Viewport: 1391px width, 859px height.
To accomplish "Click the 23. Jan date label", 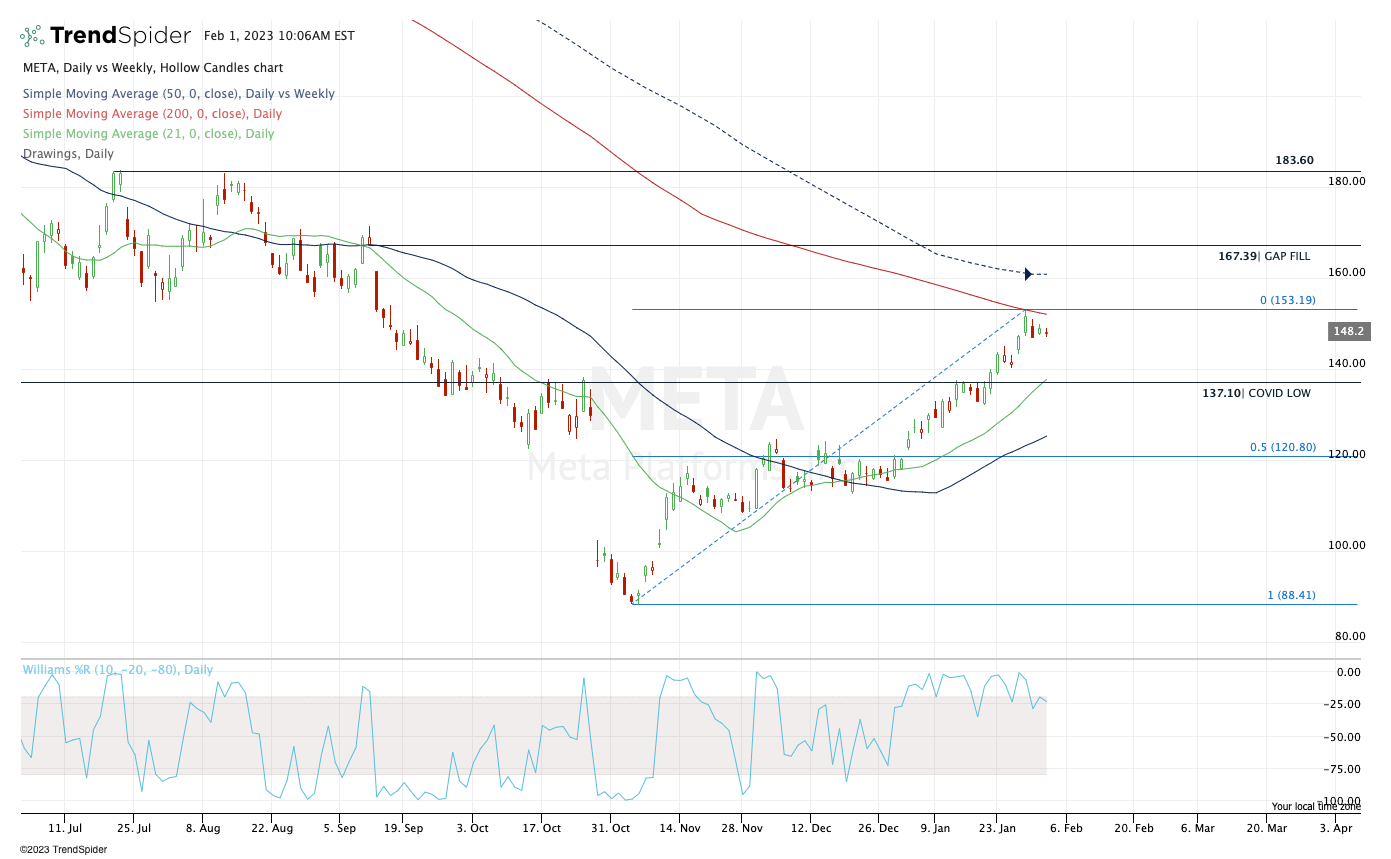I will click(x=996, y=828).
